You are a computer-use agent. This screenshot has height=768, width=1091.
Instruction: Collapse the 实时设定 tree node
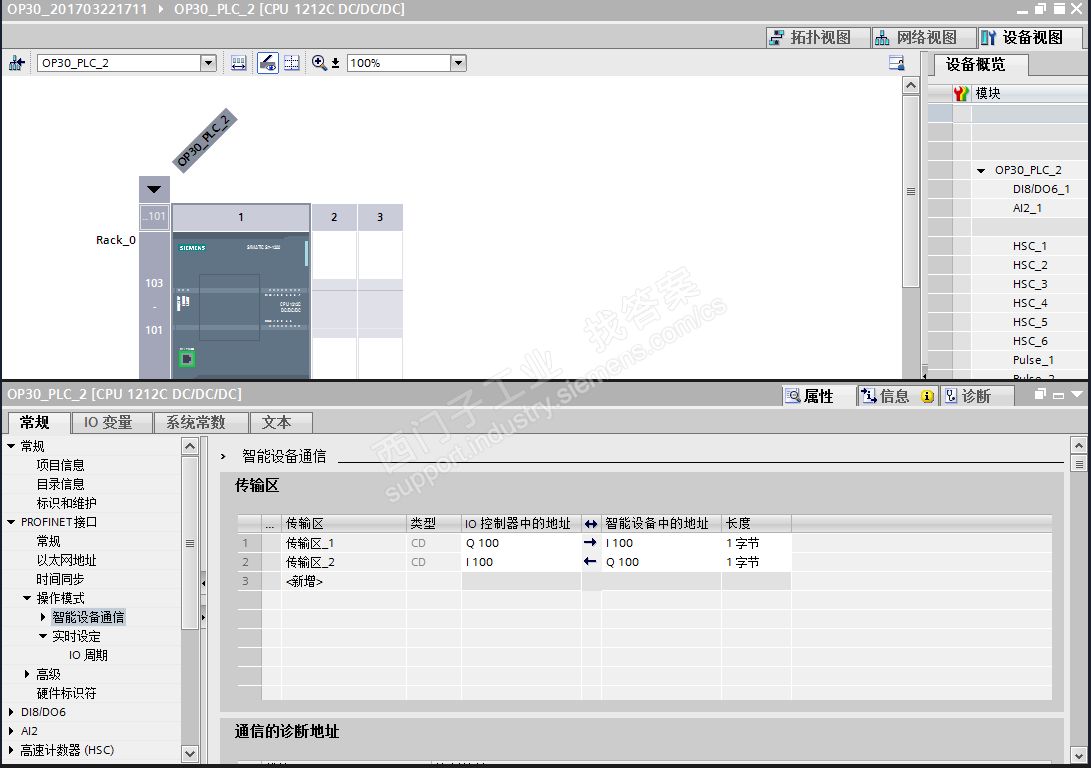pyautogui.click(x=43, y=636)
